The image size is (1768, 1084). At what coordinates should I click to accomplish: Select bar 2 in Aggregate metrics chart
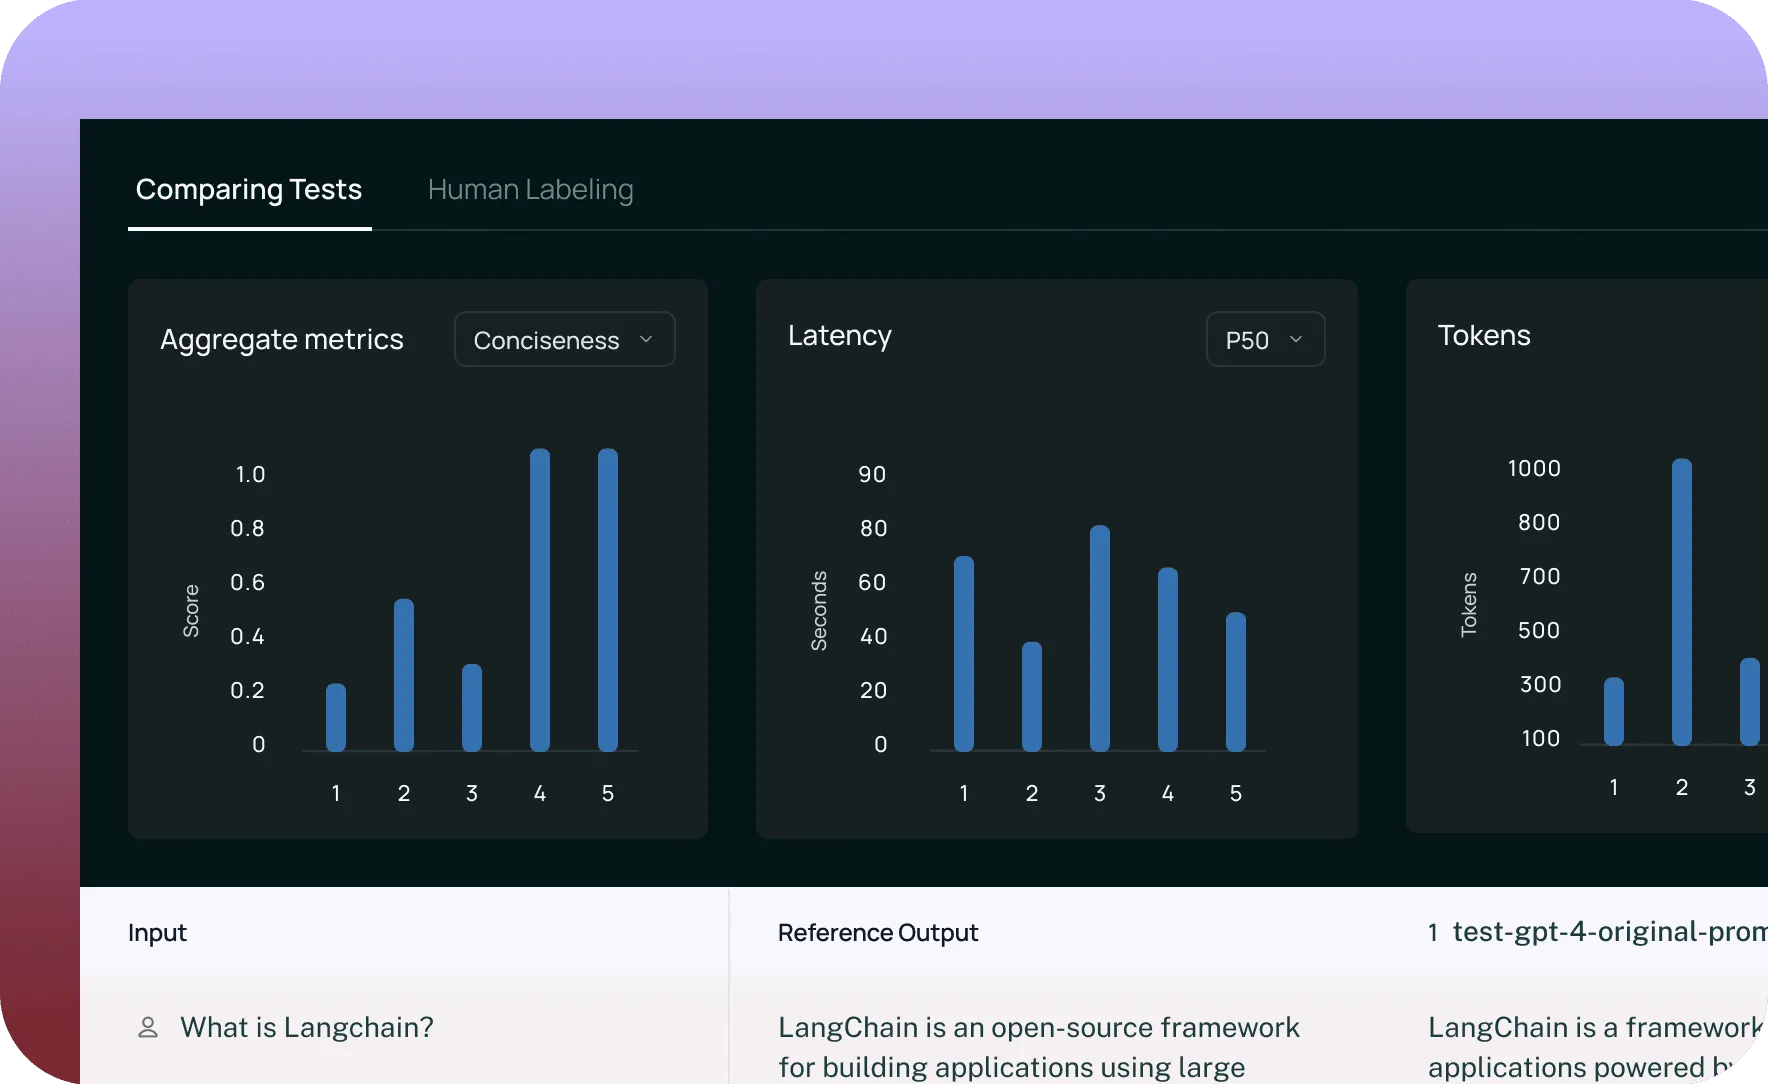404,675
